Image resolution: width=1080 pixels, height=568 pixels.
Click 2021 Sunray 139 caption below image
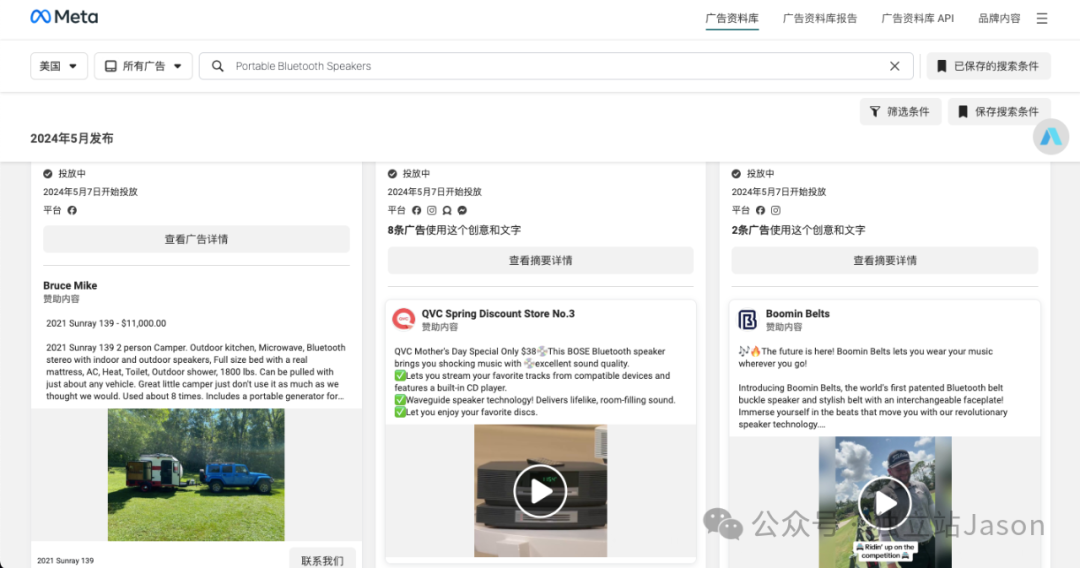(x=65, y=560)
